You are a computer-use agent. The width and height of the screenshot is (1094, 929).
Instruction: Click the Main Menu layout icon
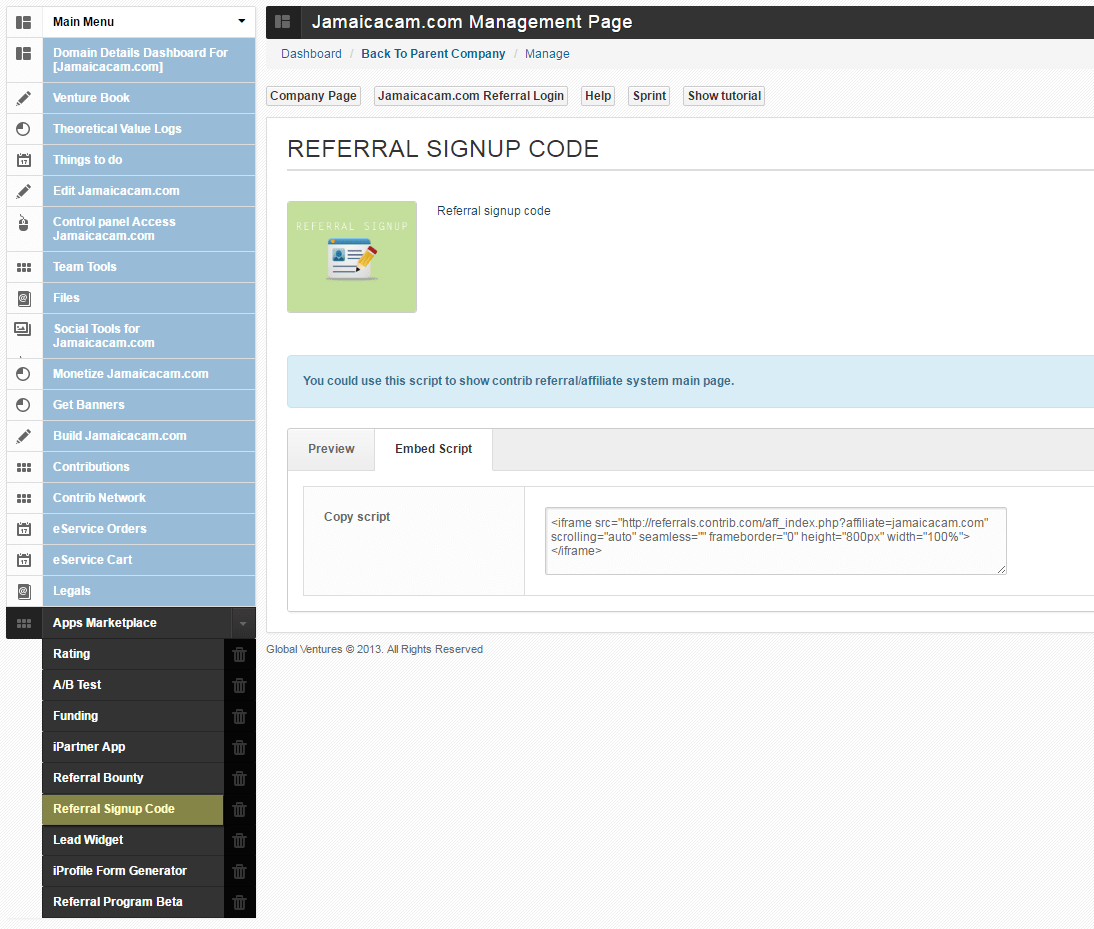click(x=24, y=22)
